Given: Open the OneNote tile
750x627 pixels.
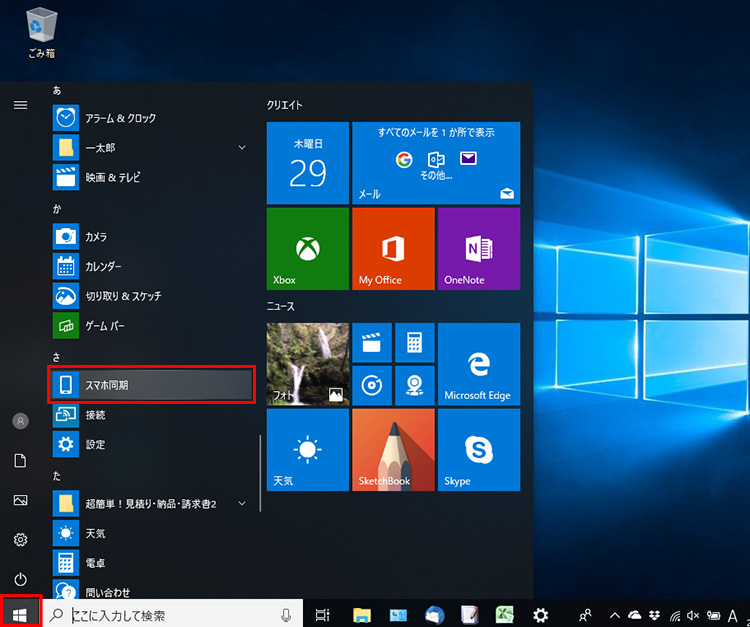Looking at the screenshot, I should pos(478,248).
